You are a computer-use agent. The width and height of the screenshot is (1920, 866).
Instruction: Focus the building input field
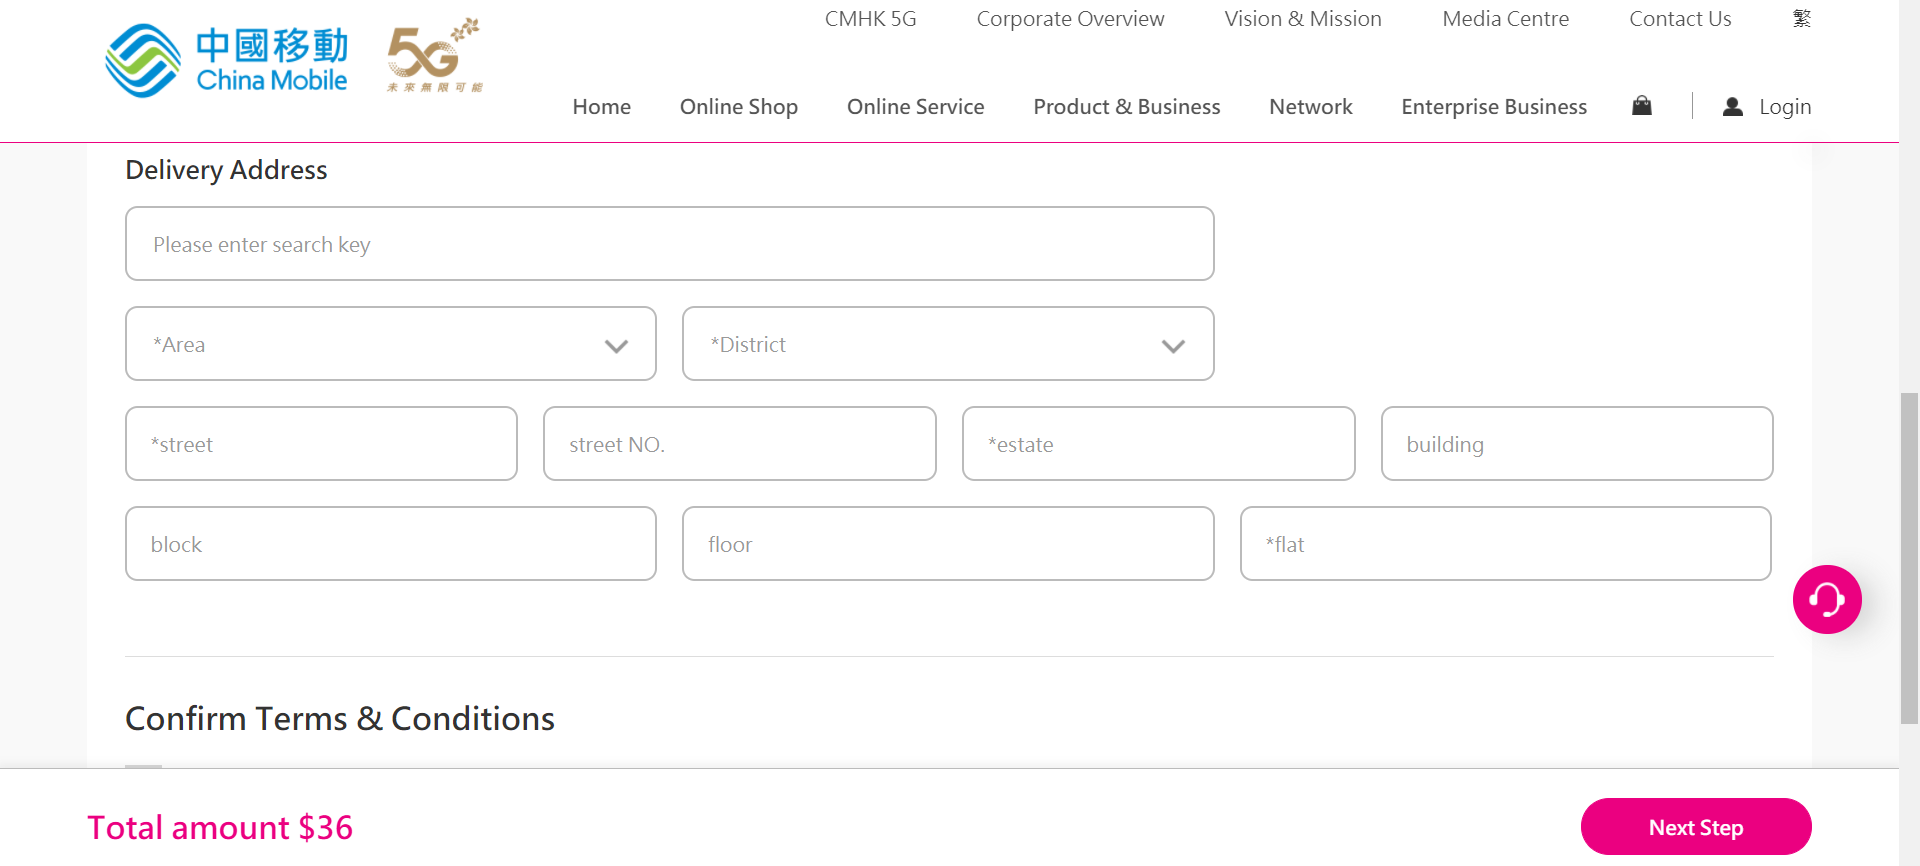click(1577, 444)
